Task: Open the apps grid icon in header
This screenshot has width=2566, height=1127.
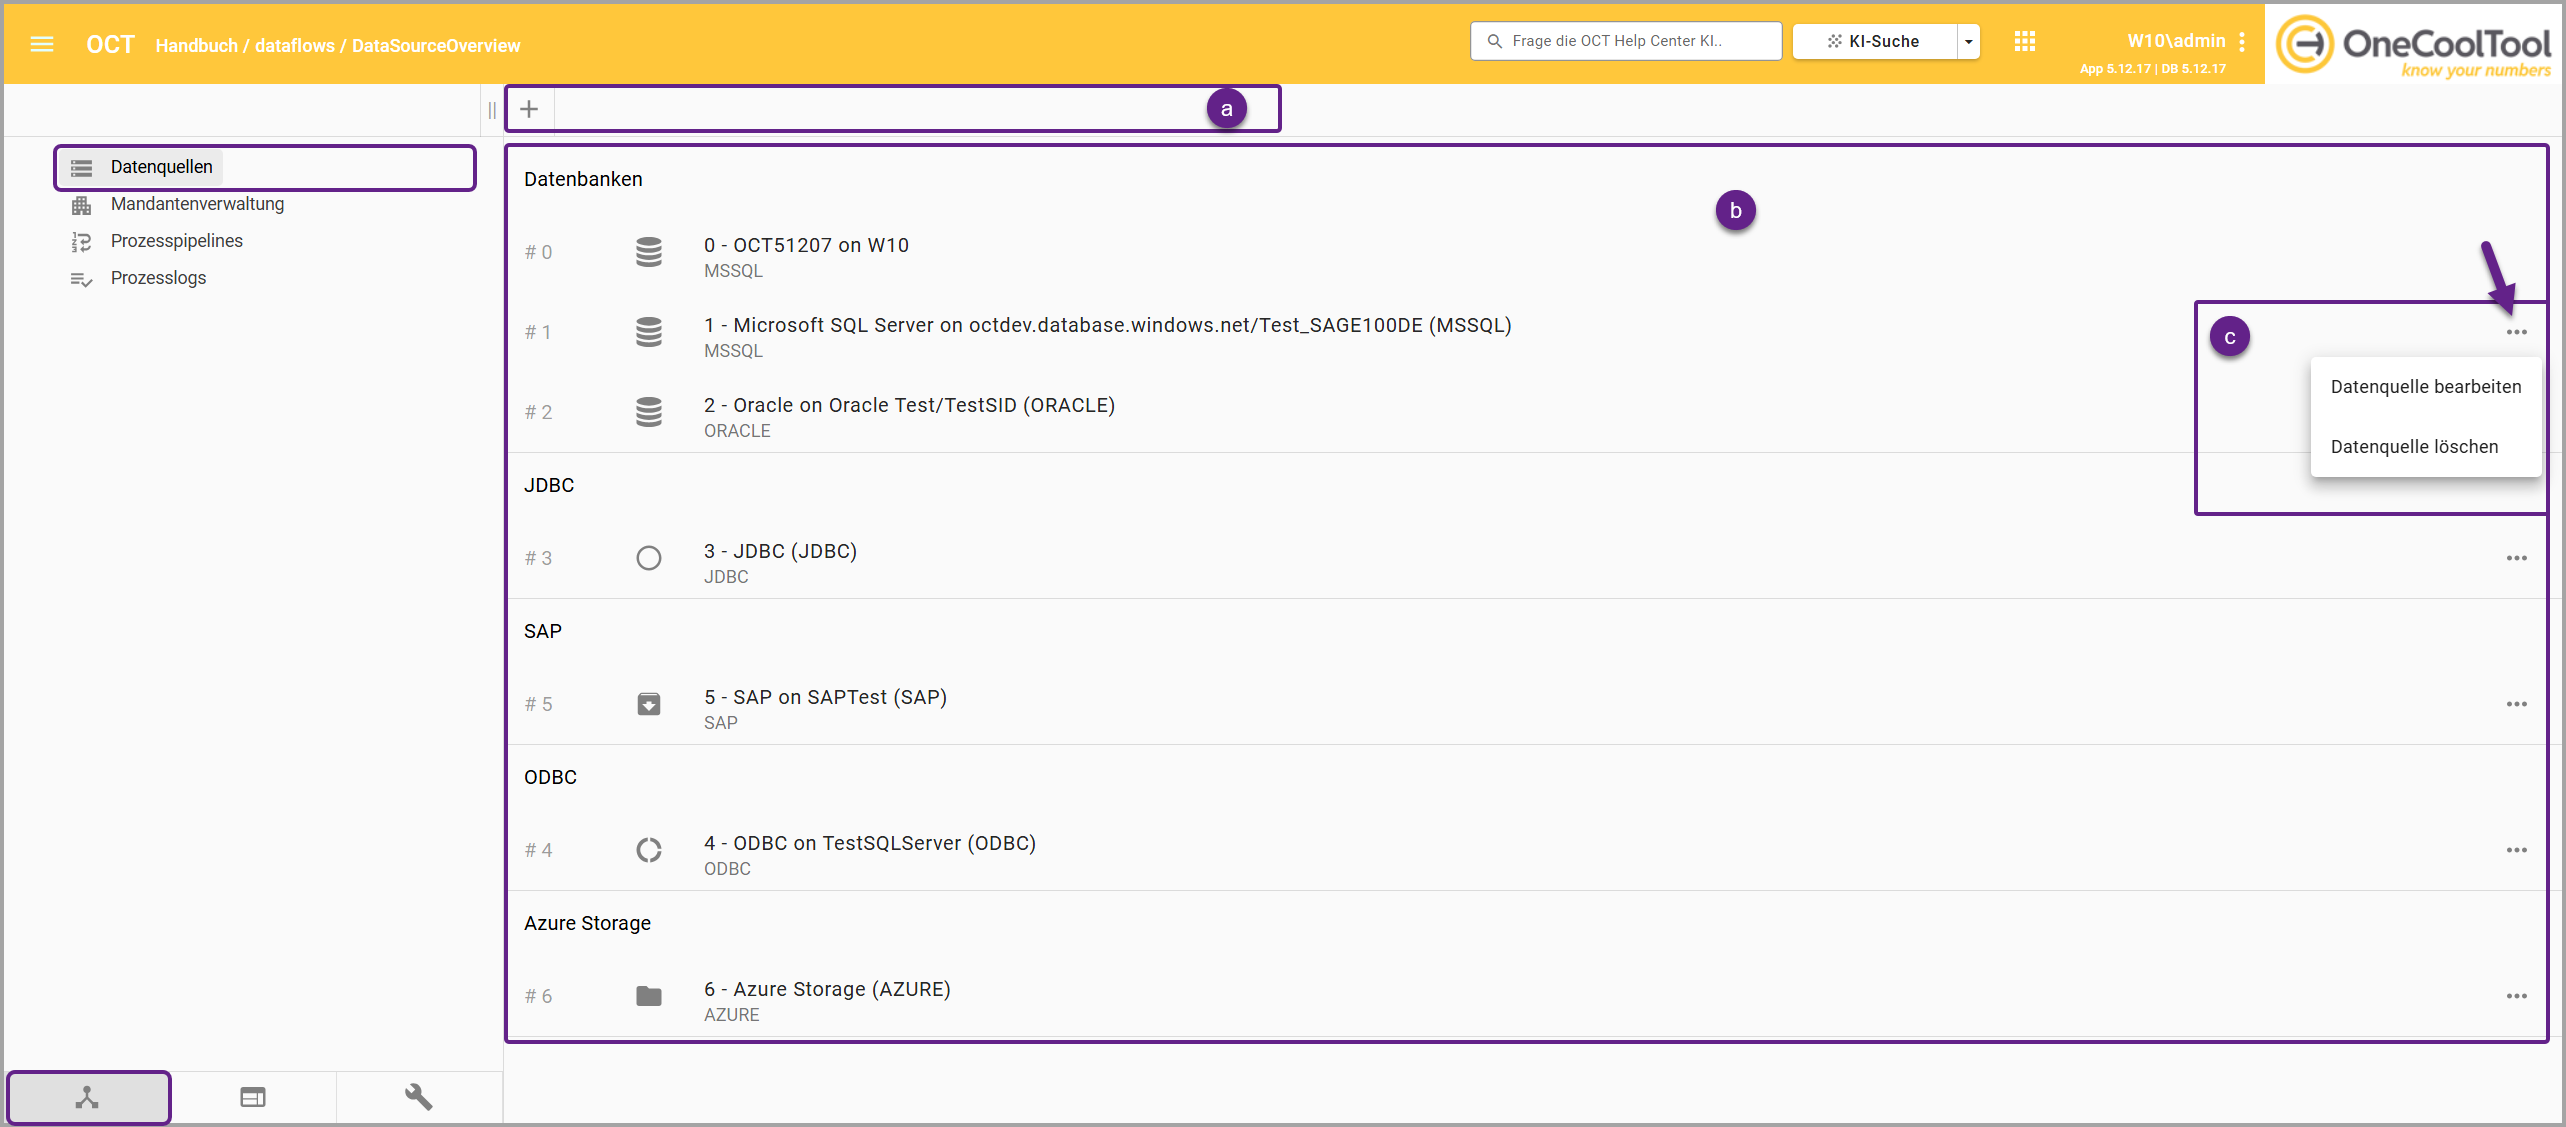Action: (2024, 42)
